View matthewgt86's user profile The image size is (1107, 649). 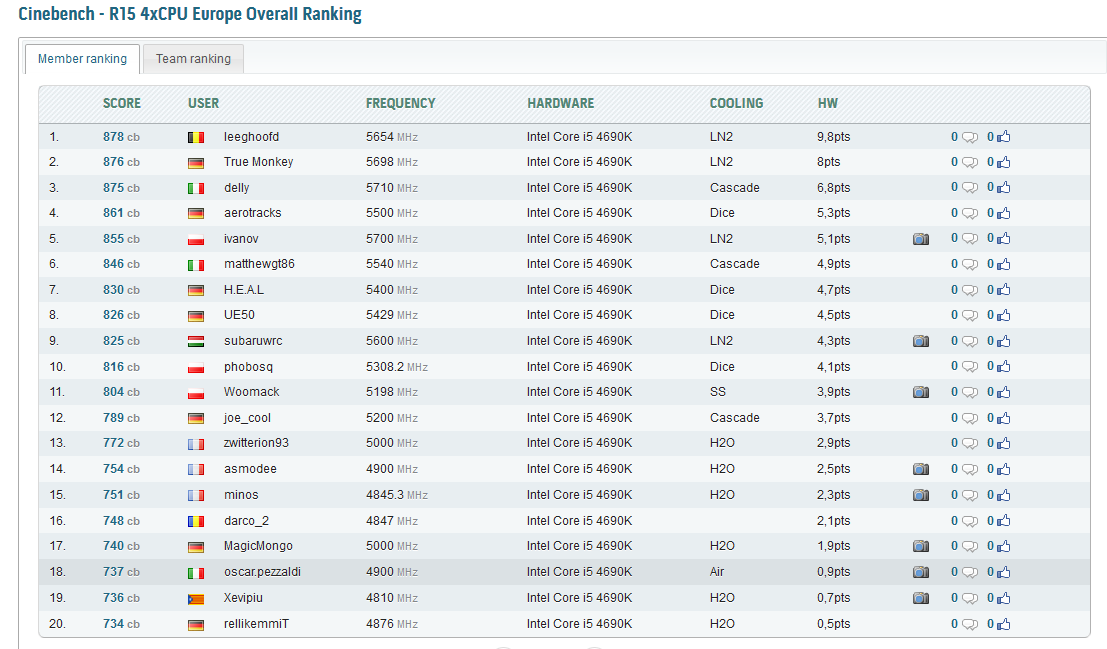tap(259, 264)
